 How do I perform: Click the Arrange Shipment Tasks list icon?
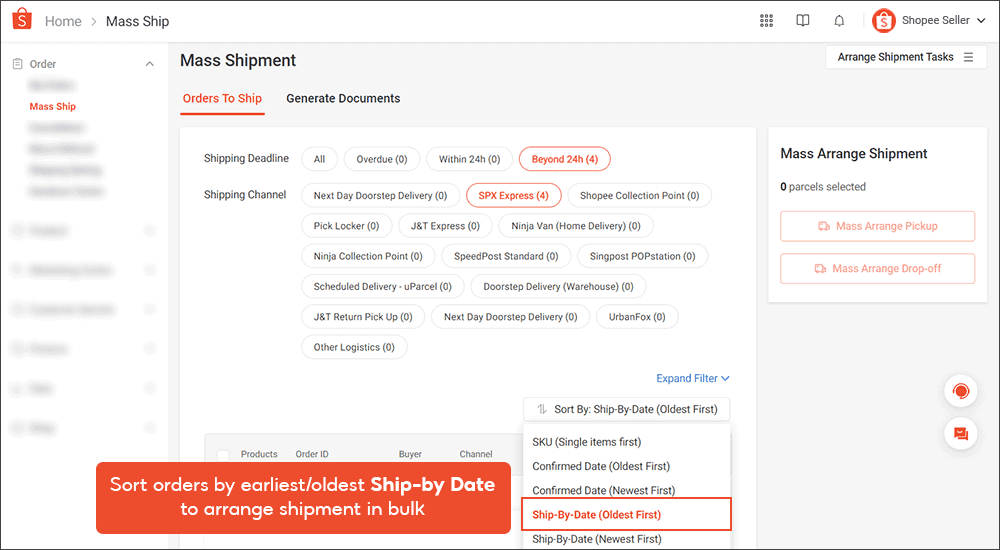click(969, 57)
